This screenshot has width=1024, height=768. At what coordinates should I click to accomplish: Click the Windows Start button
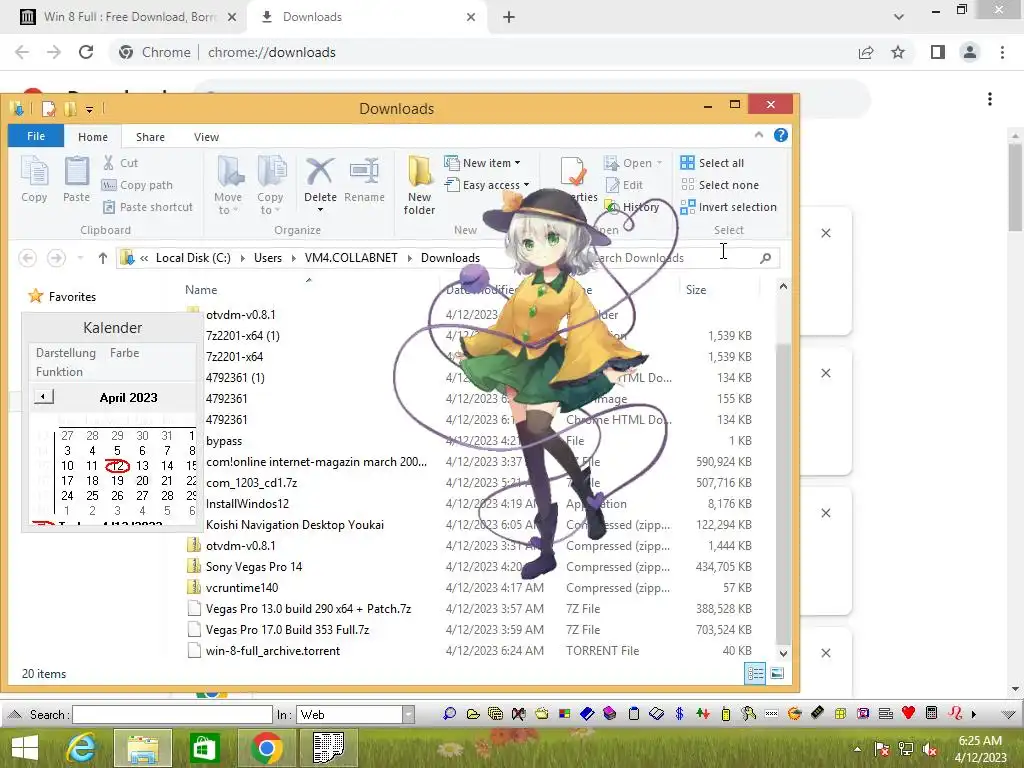click(x=25, y=748)
